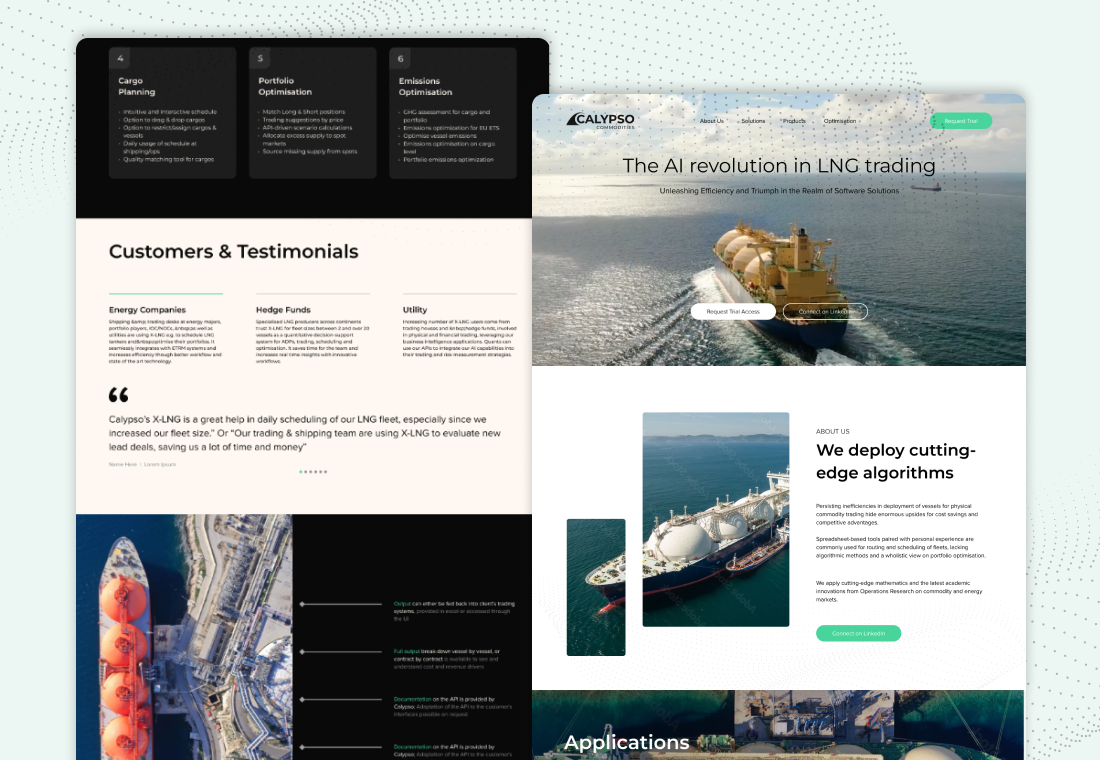Click green Connect on LinkedIn button under About Us
The width and height of the screenshot is (1100, 760).
858,633
